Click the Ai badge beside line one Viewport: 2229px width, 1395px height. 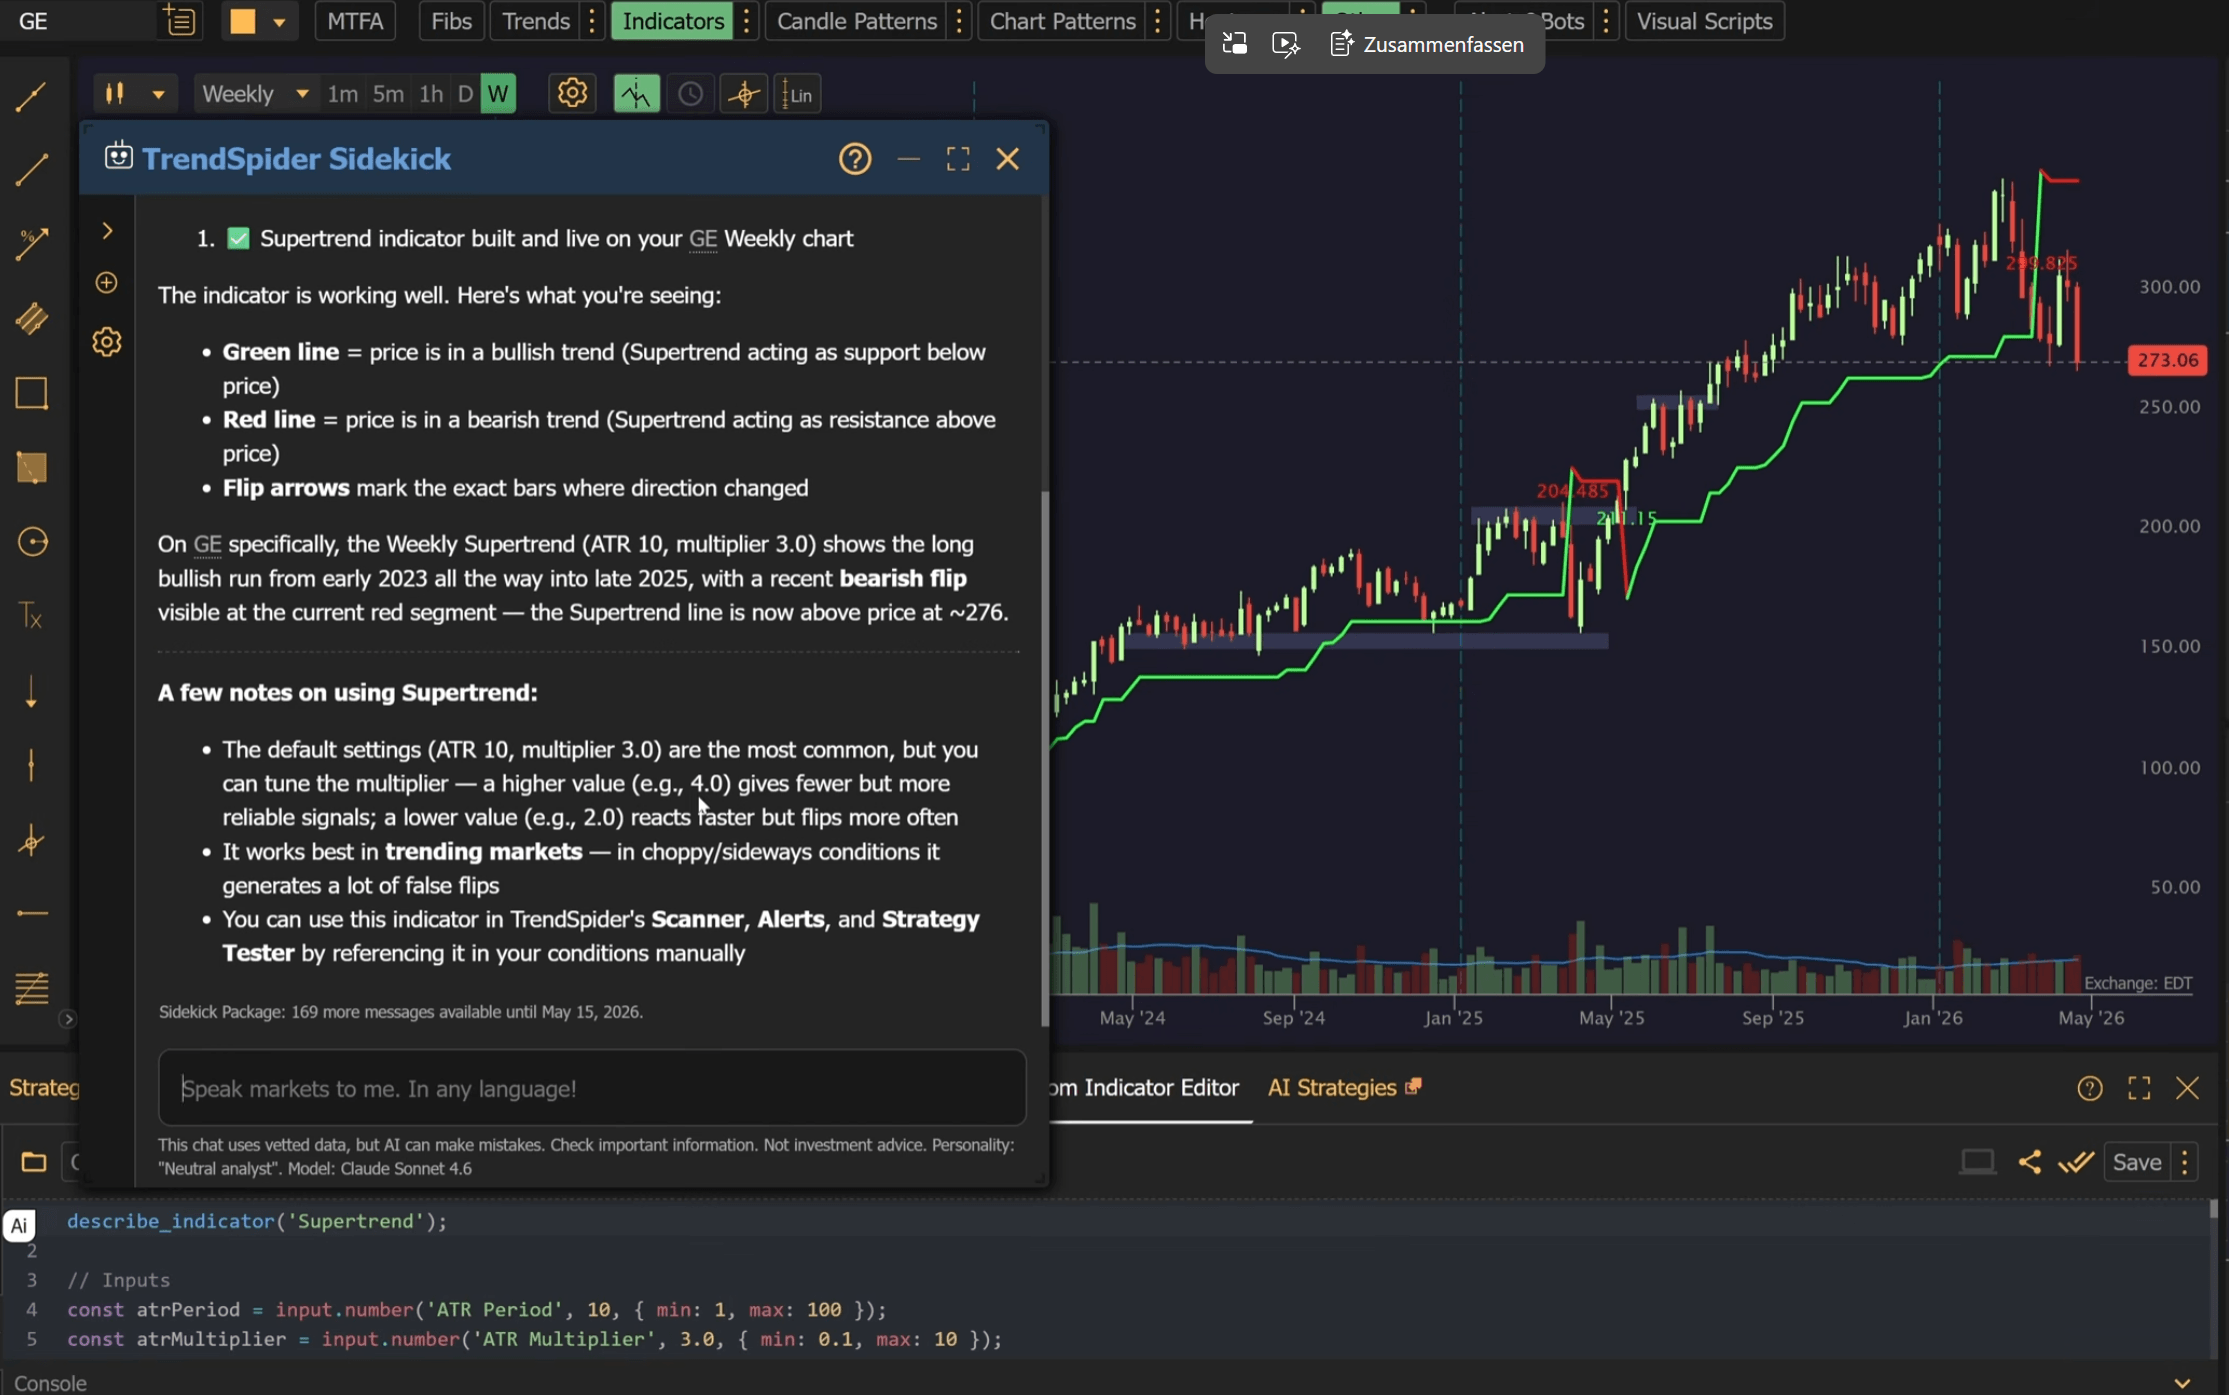click(19, 1225)
